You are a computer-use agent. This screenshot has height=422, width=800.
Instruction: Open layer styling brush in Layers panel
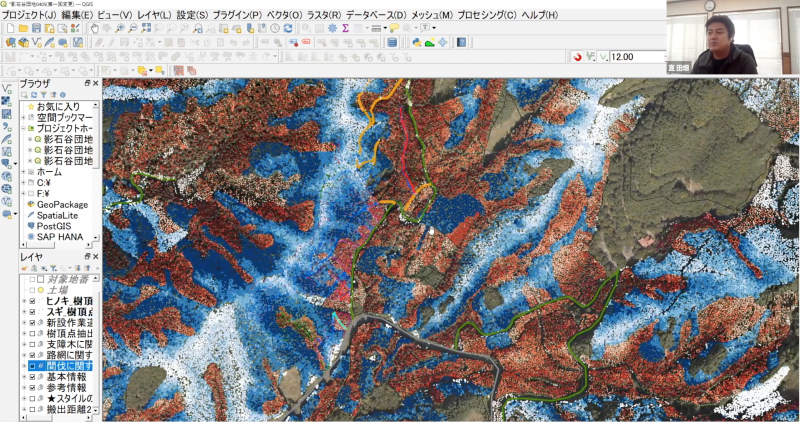coord(24,268)
